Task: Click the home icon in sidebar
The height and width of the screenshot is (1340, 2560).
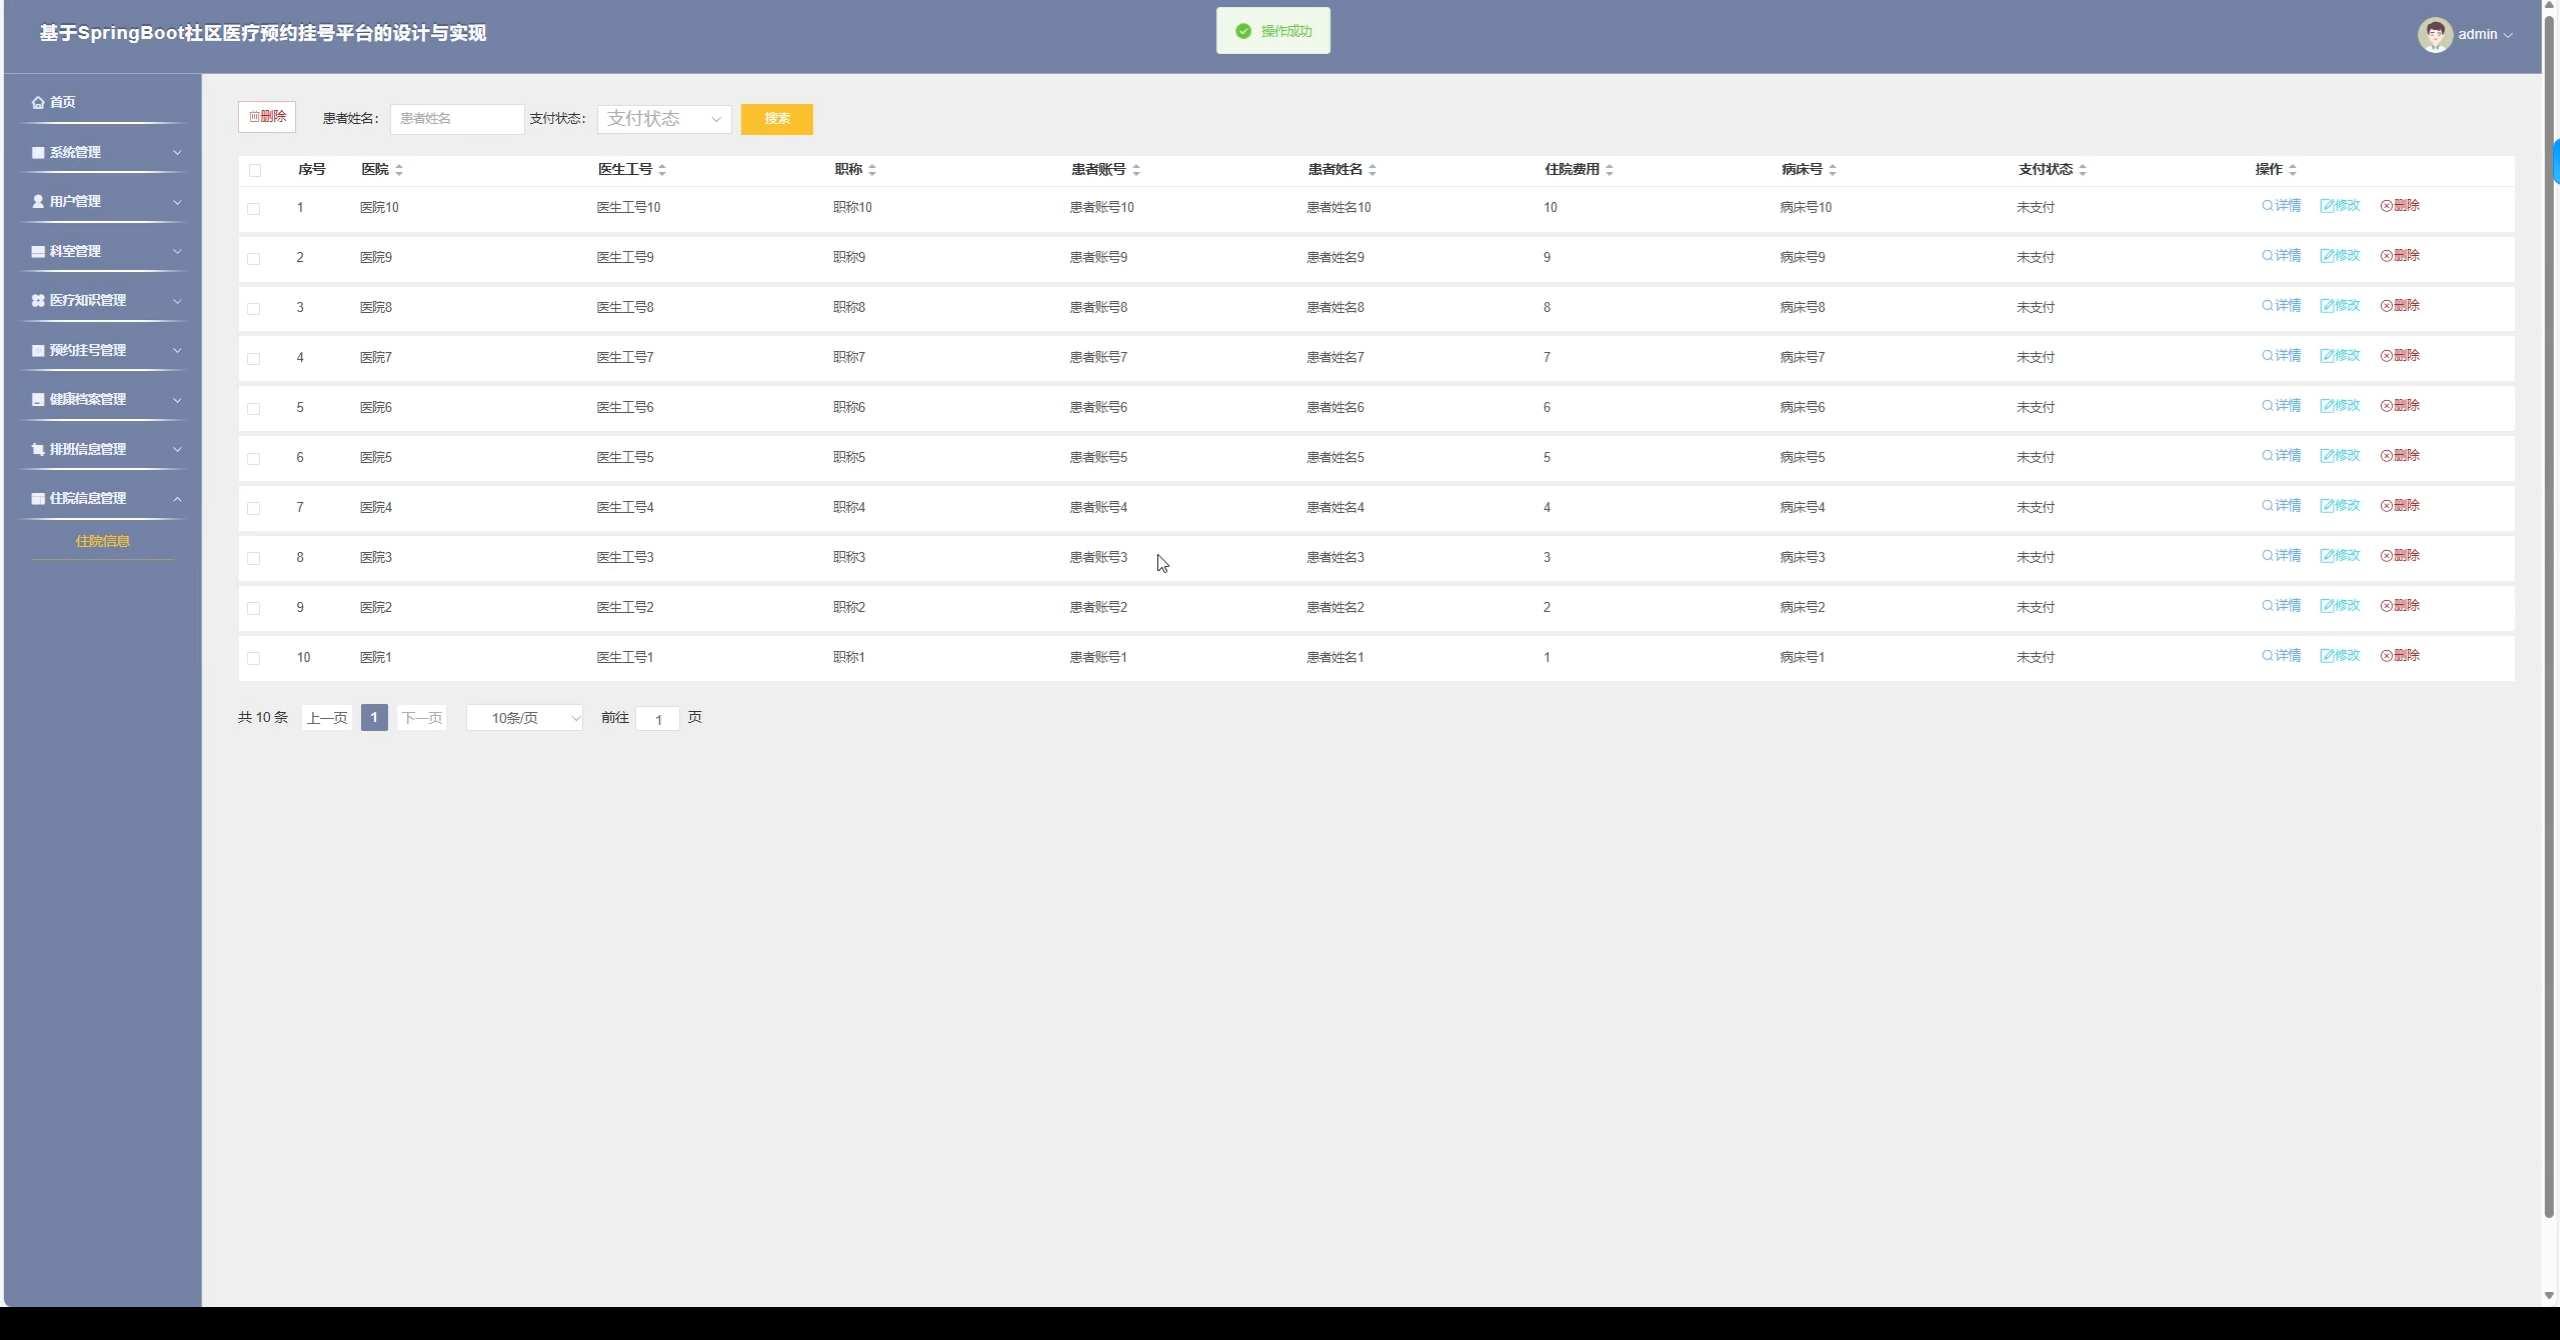Action: click(38, 102)
